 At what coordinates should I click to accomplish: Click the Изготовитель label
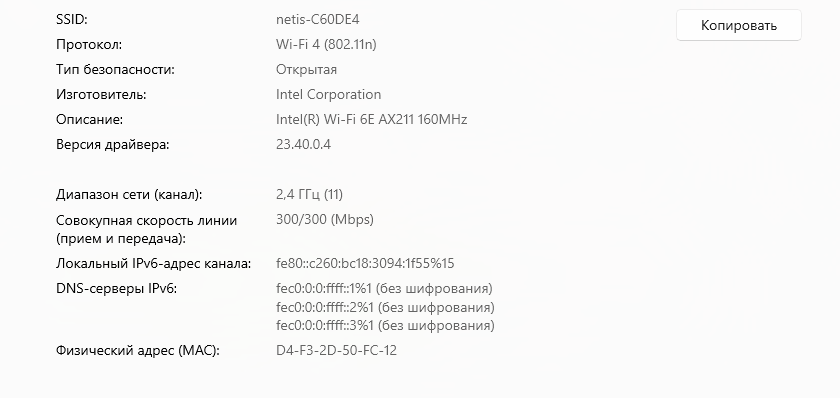(101, 95)
